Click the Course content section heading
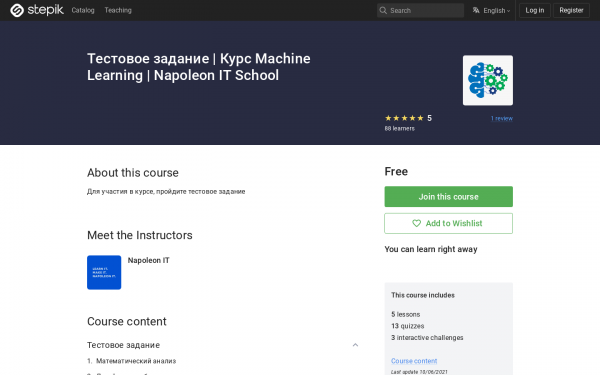This screenshot has height=375, width=600. click(x=127, y=321)
